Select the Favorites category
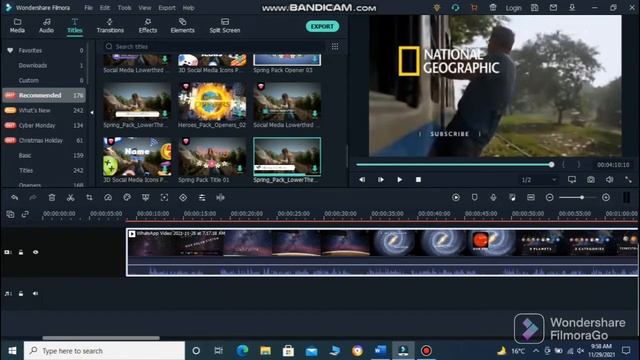This screenshot has height=360, width=640. pos(44,51)
